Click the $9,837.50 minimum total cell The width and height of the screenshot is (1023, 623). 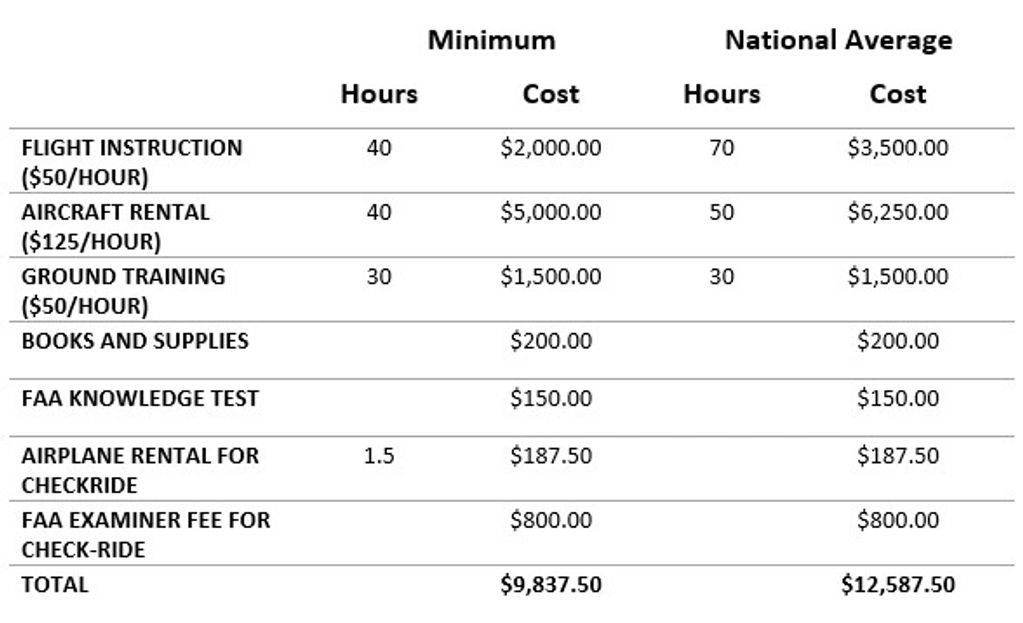551,585
